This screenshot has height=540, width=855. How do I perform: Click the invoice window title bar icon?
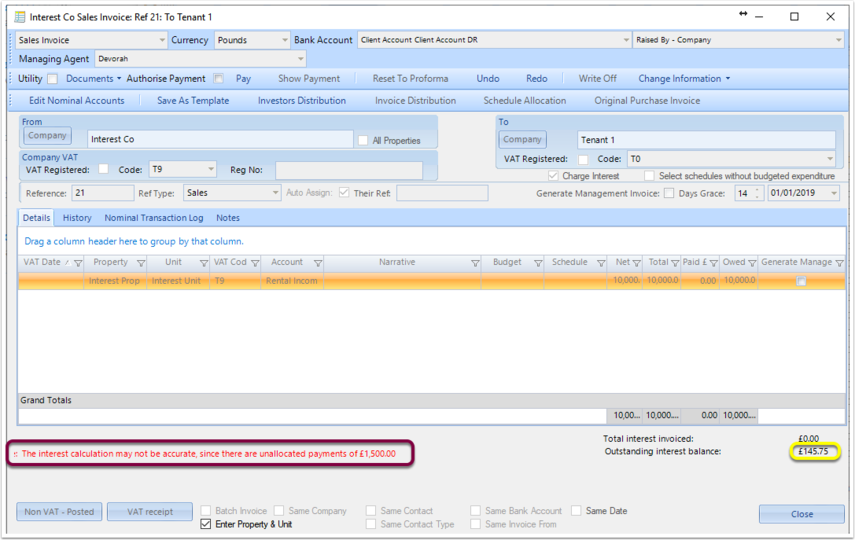[20, 17]
